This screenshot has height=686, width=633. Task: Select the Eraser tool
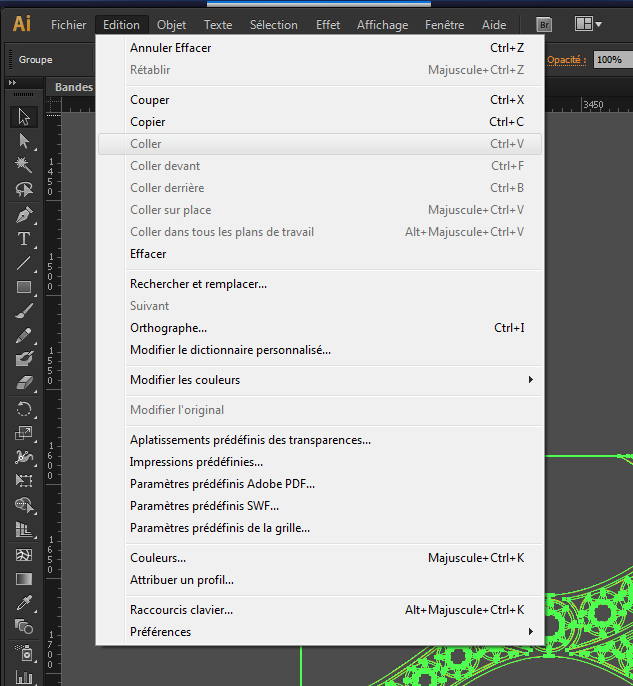(x=24, y=383)
